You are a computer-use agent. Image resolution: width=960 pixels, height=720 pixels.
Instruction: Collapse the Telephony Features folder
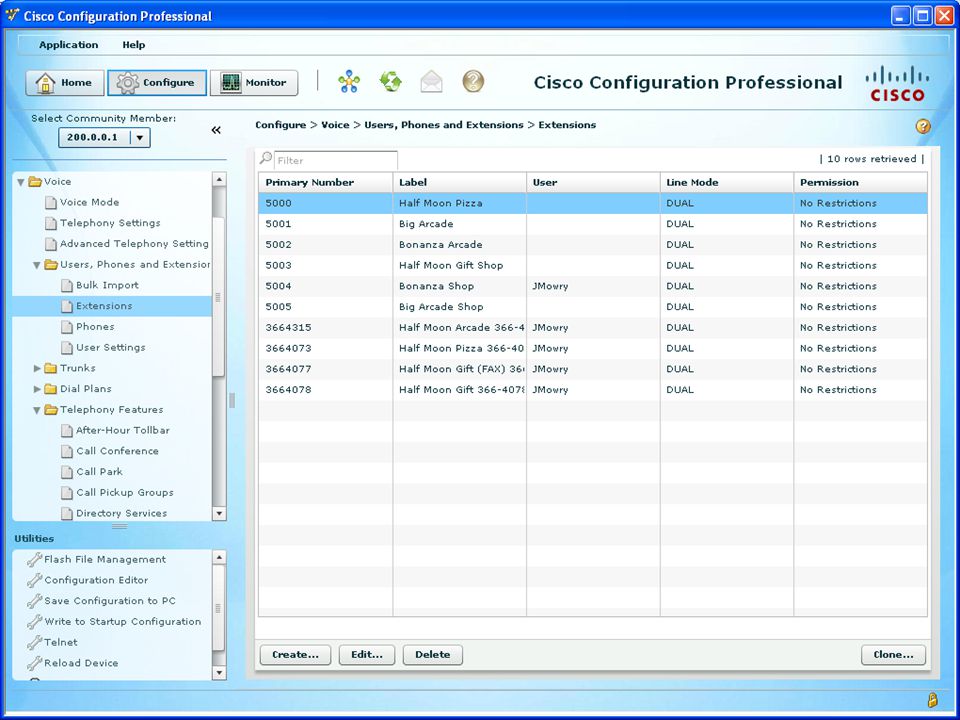coord(37,410)
